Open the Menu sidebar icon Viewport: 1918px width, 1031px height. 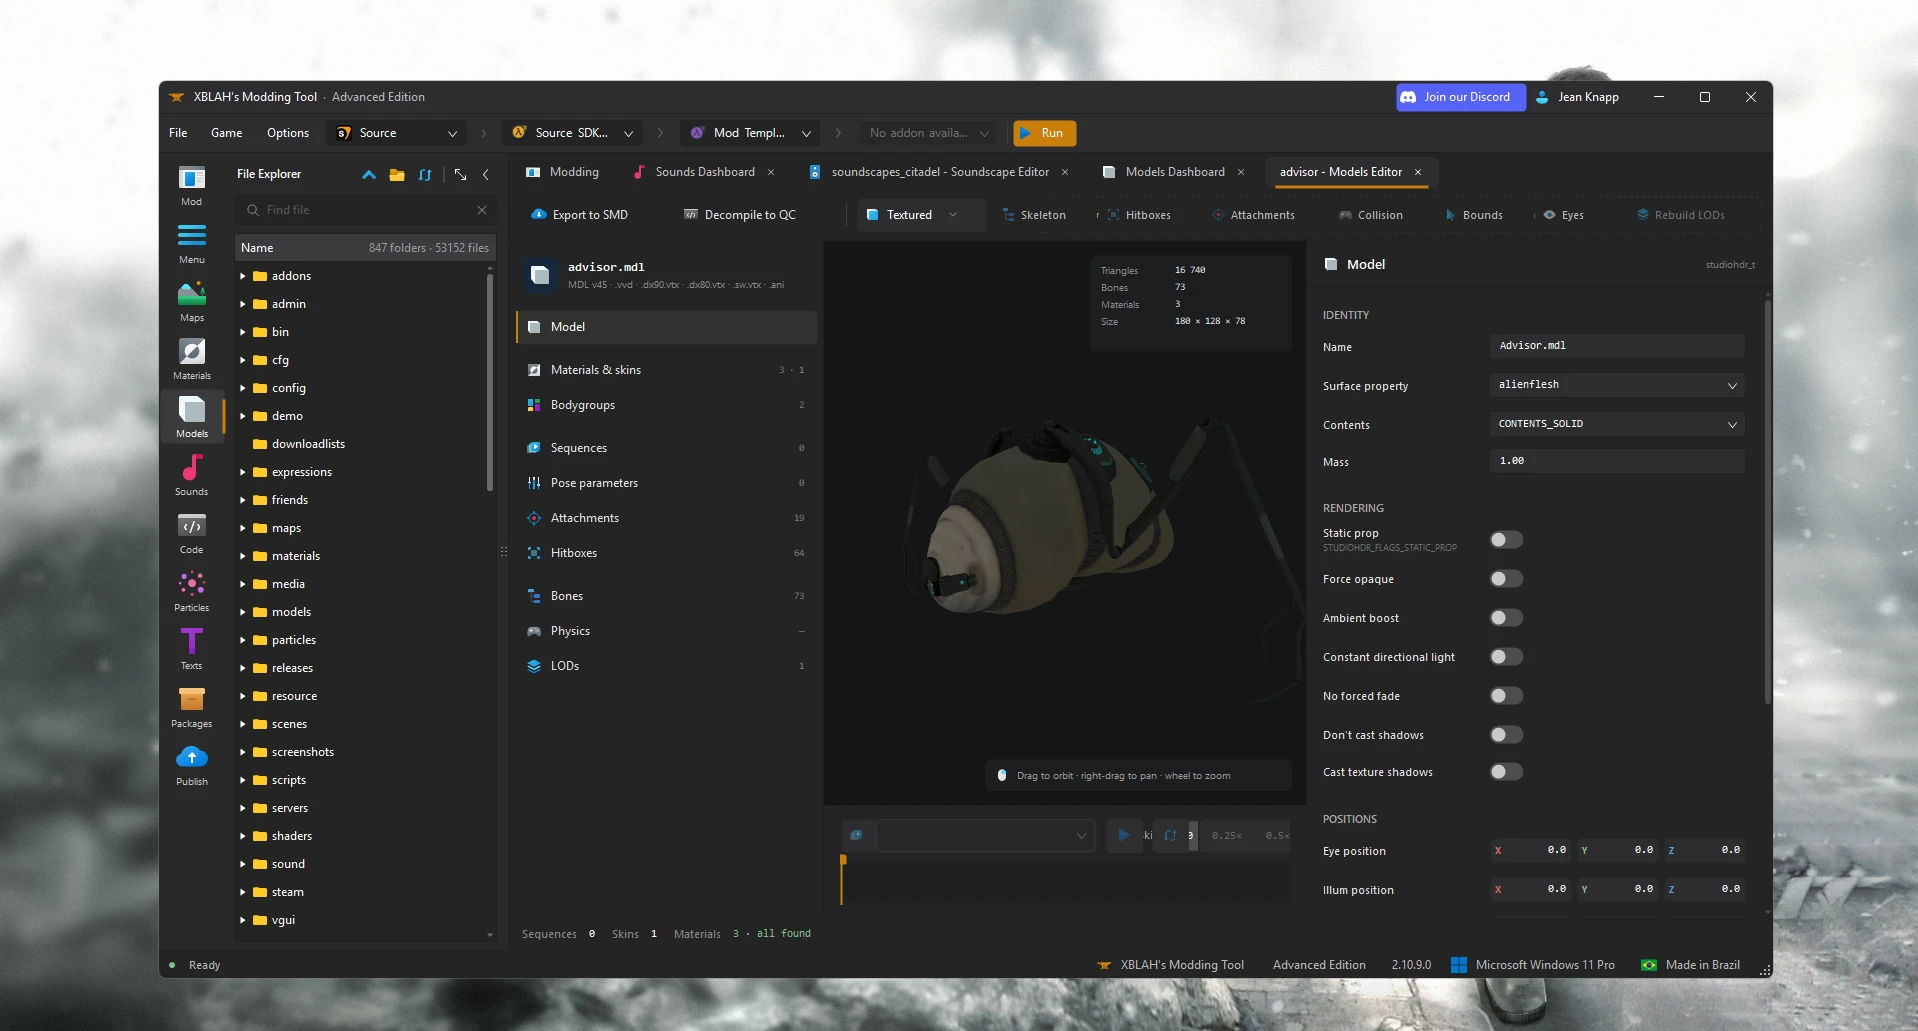pos(191,244)
